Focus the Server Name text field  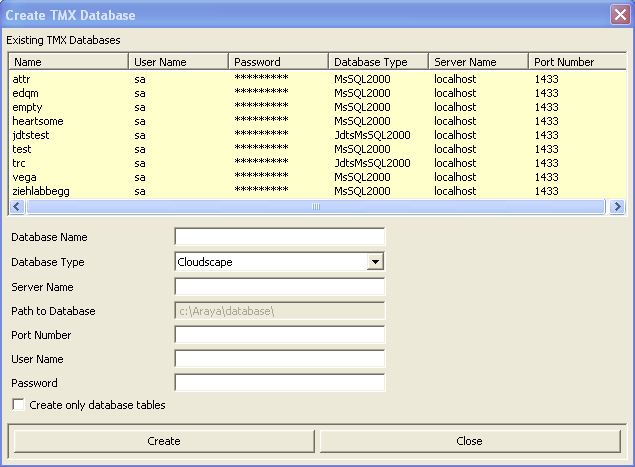pyautogui.click(x=280, y=286)
